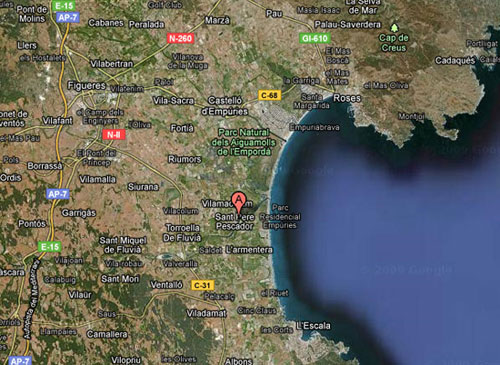The height and width of the screenshot is (365, 500).
Task: Click the Vilaür label
Action: click(80, 295)
